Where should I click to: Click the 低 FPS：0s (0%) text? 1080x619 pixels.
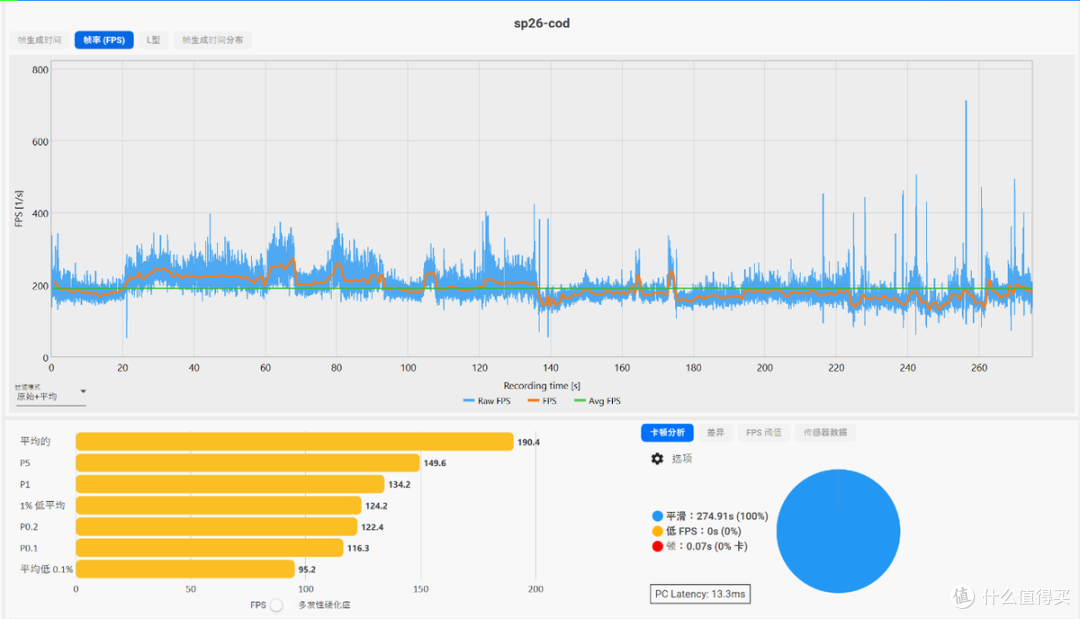(x=703, y=531)
